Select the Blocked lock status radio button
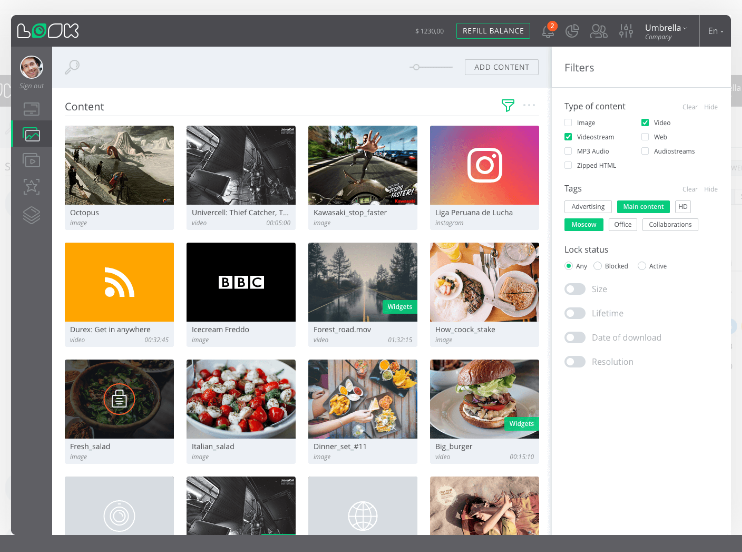Viewport: 742px width, 552px height. [x=598, y=266]
